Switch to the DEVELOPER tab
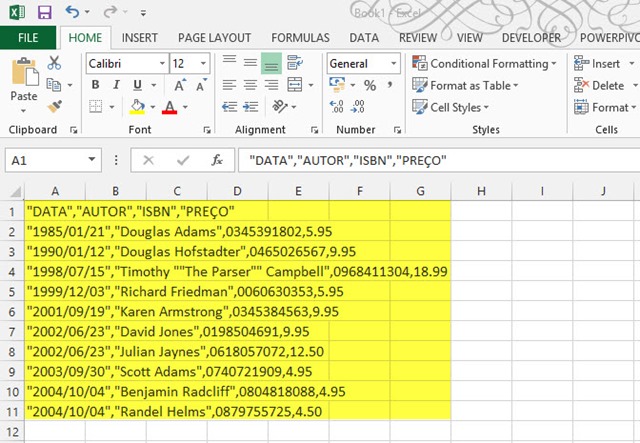640x443 pixels. pos(531,38)
